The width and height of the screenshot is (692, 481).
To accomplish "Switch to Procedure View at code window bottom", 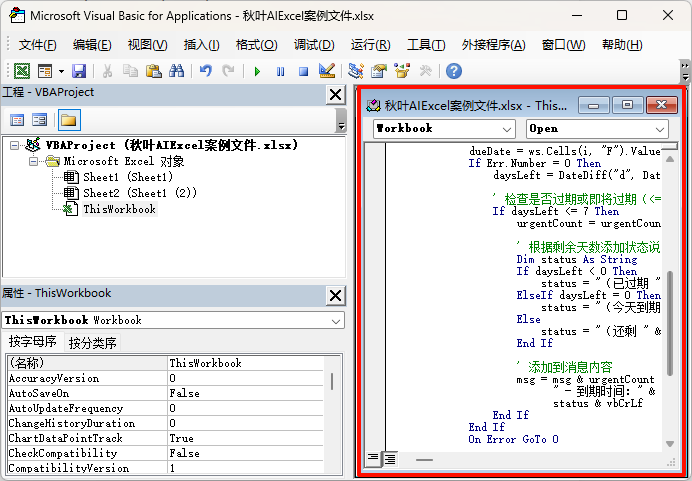I will click(x=373, y=458).
